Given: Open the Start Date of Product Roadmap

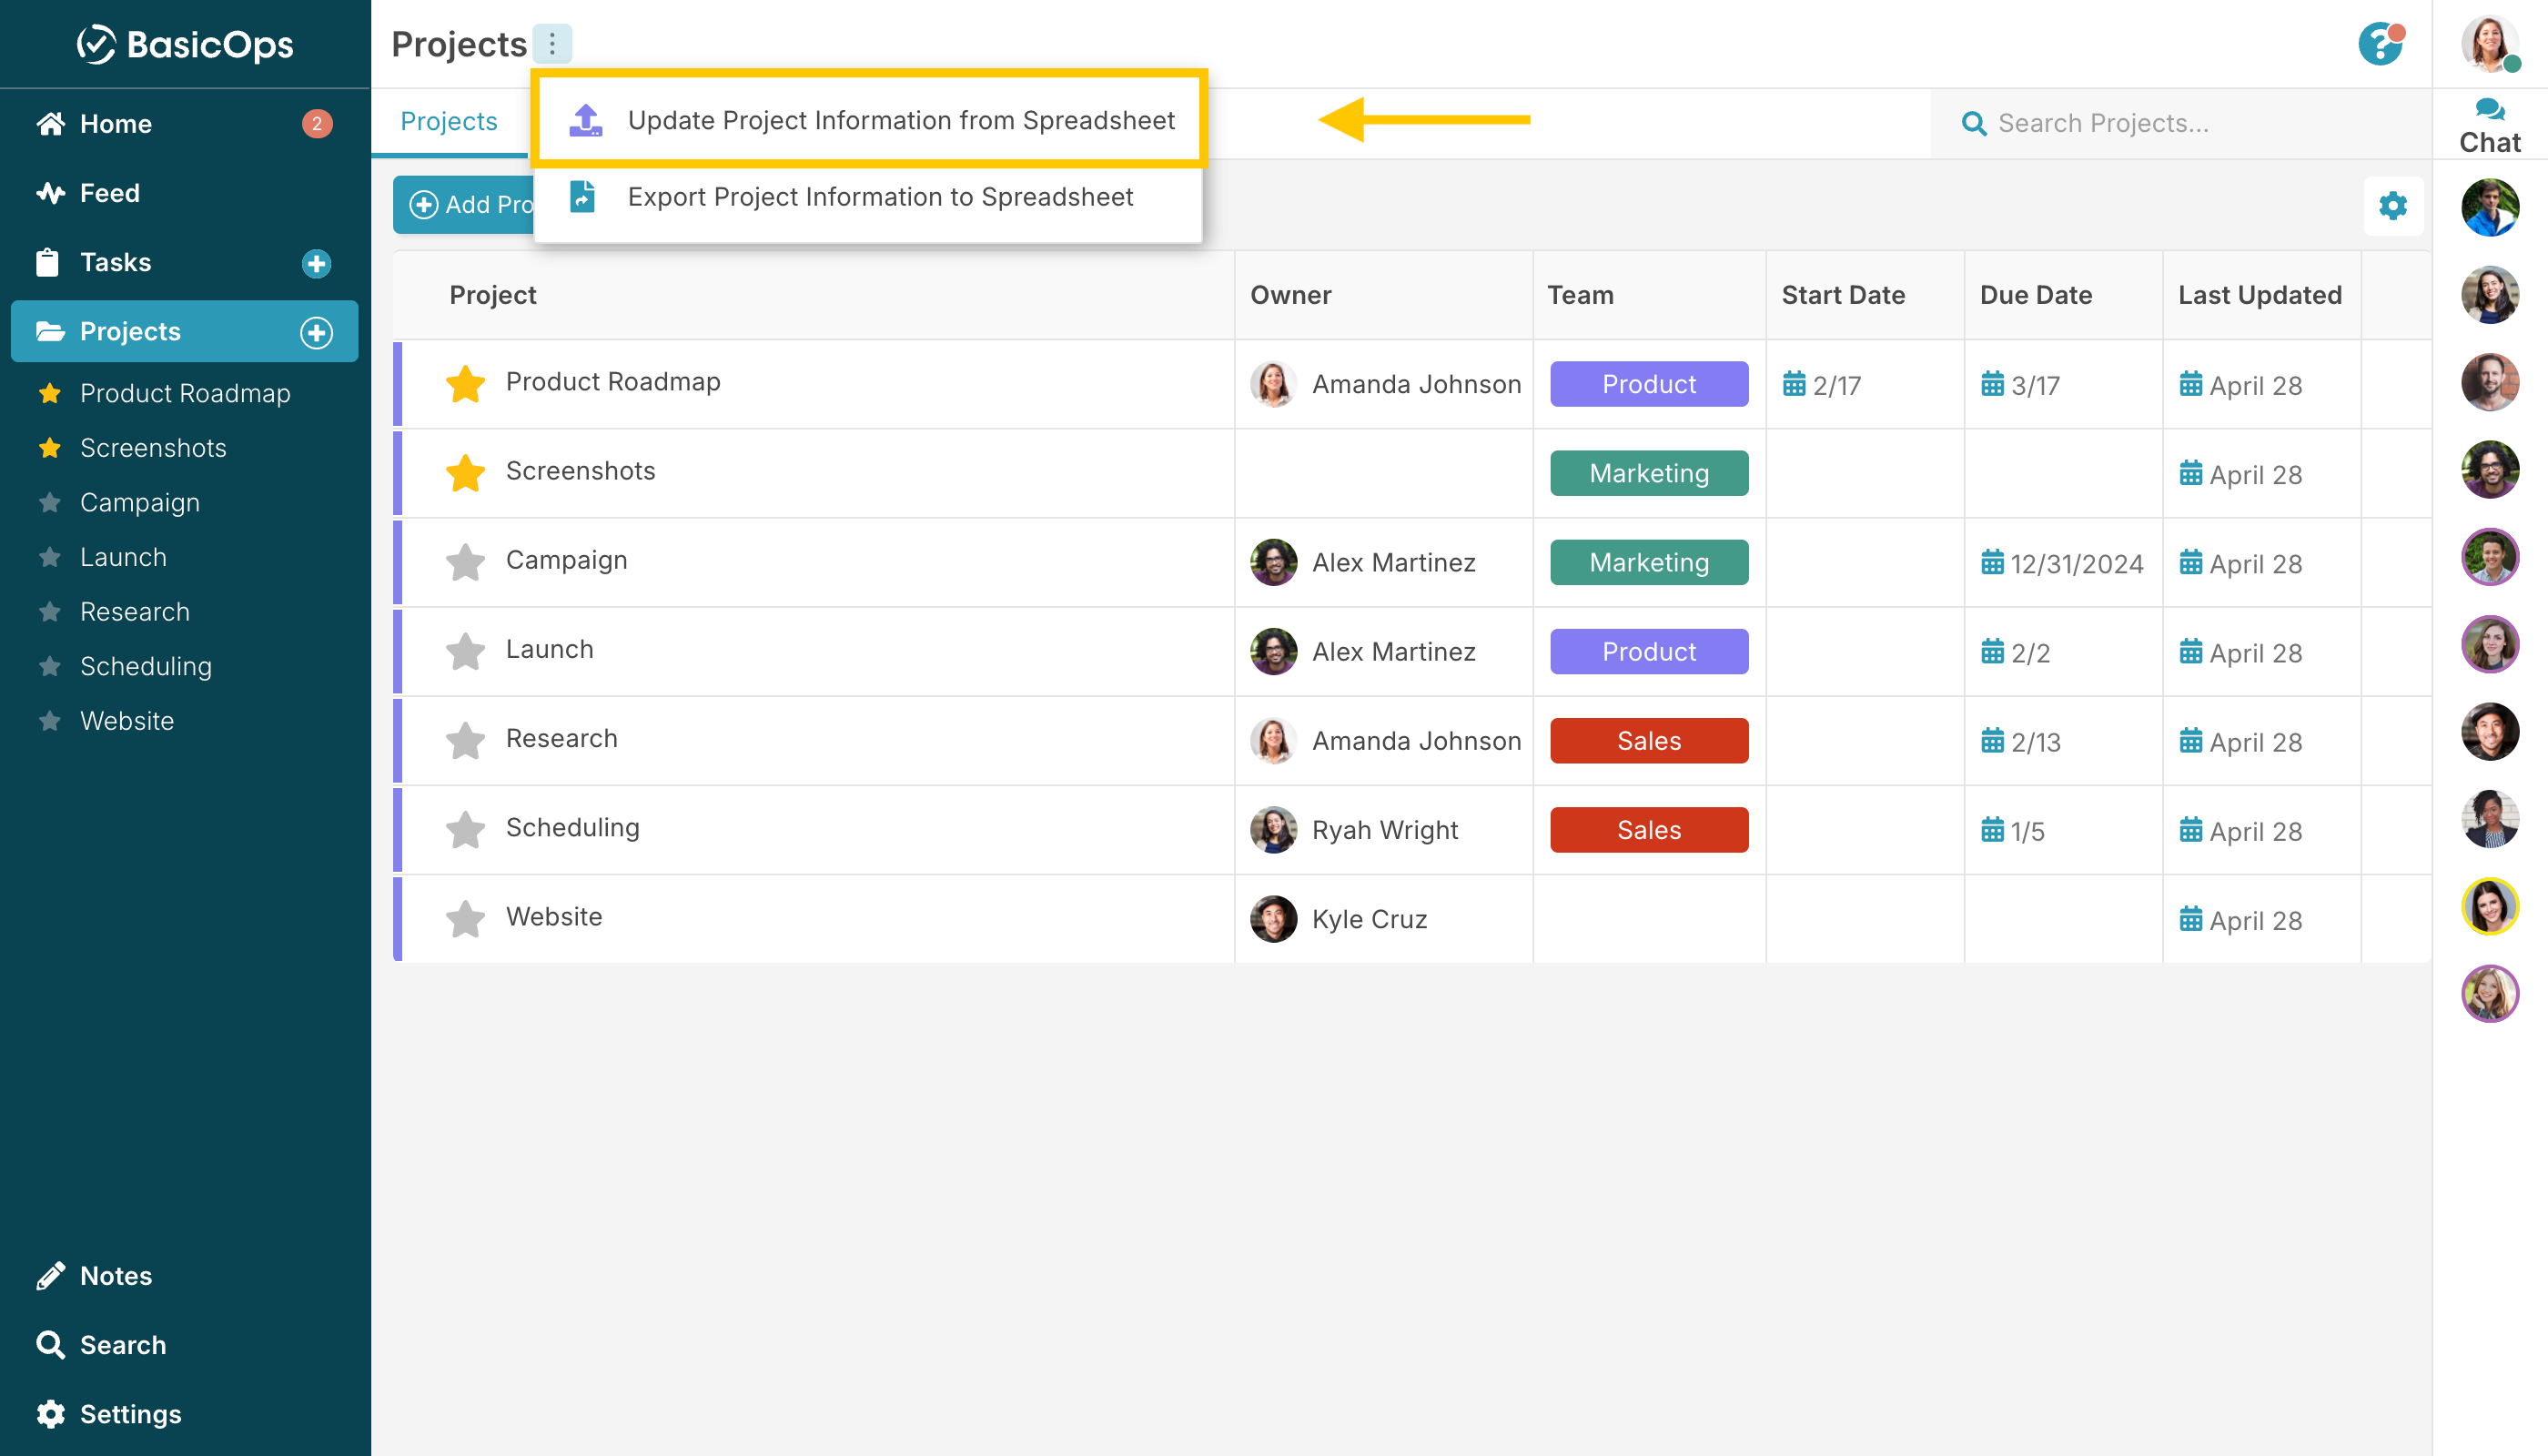Looking at the screenshot, I should (x=1821, y=385).
